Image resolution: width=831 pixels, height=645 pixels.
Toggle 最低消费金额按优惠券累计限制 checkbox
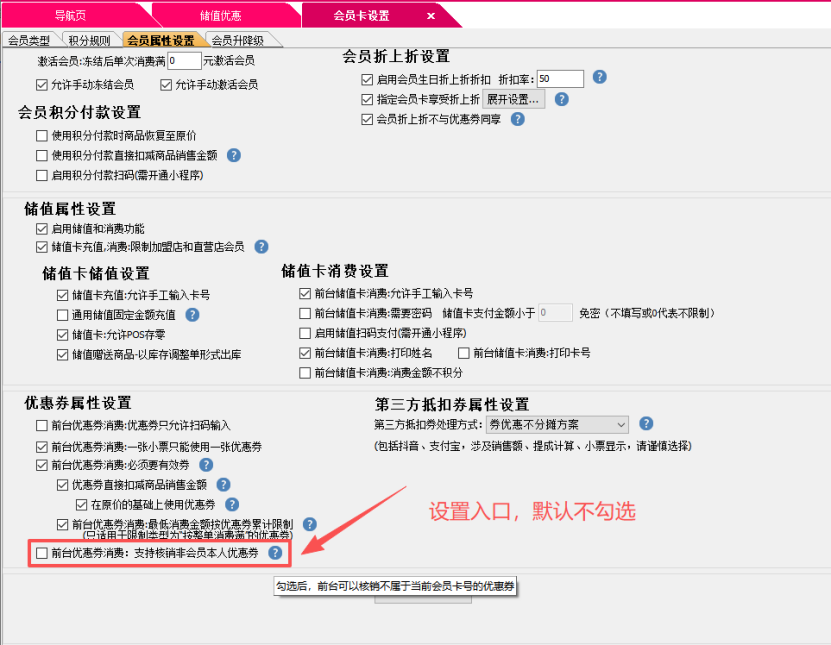63,525
